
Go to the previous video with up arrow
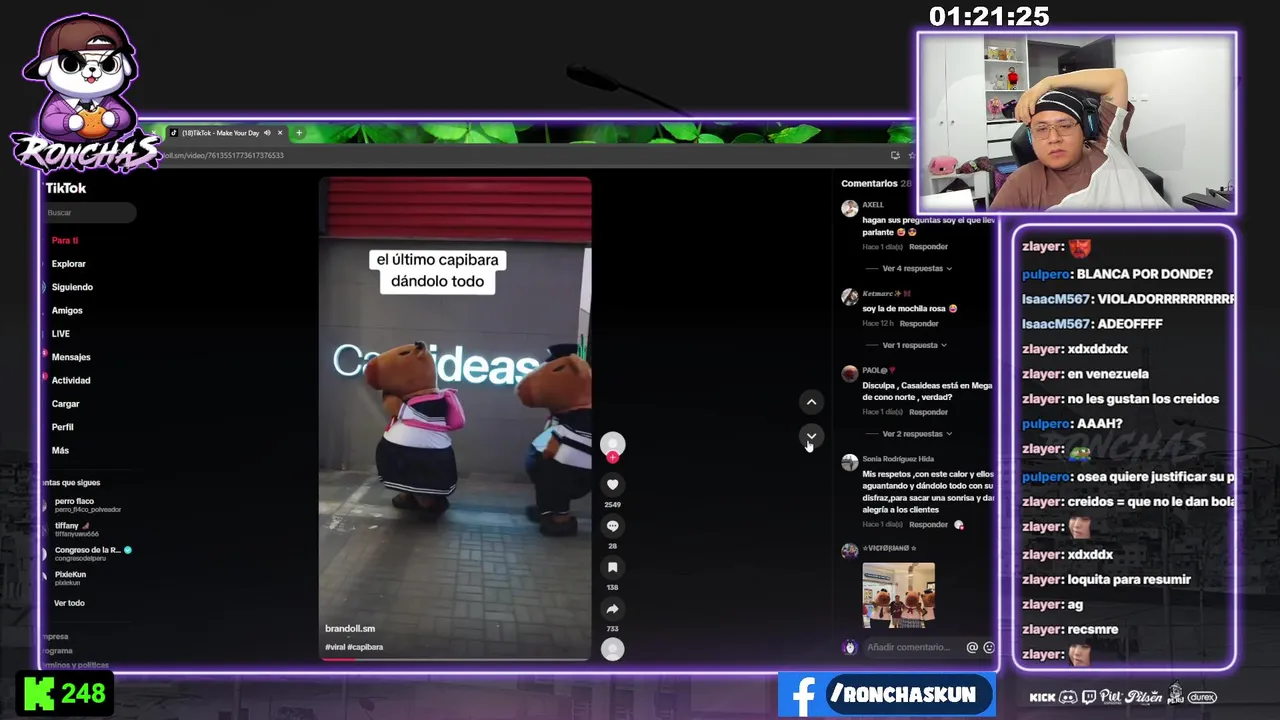click(x=811, y=402)
